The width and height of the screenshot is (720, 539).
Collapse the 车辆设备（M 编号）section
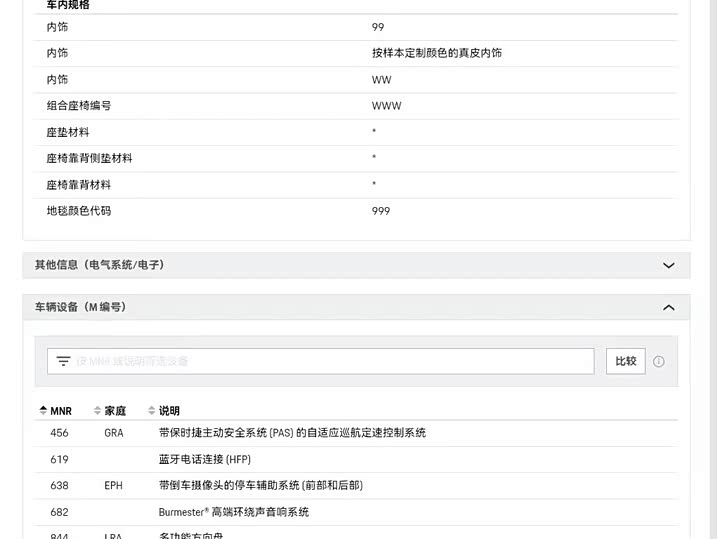pyautogui.click(x=668, y=307)
